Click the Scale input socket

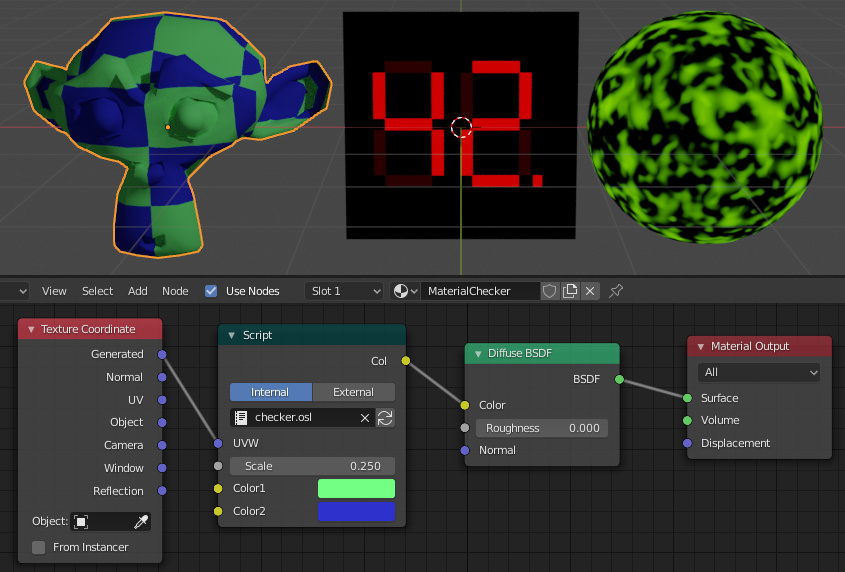(x=218, y=466)
